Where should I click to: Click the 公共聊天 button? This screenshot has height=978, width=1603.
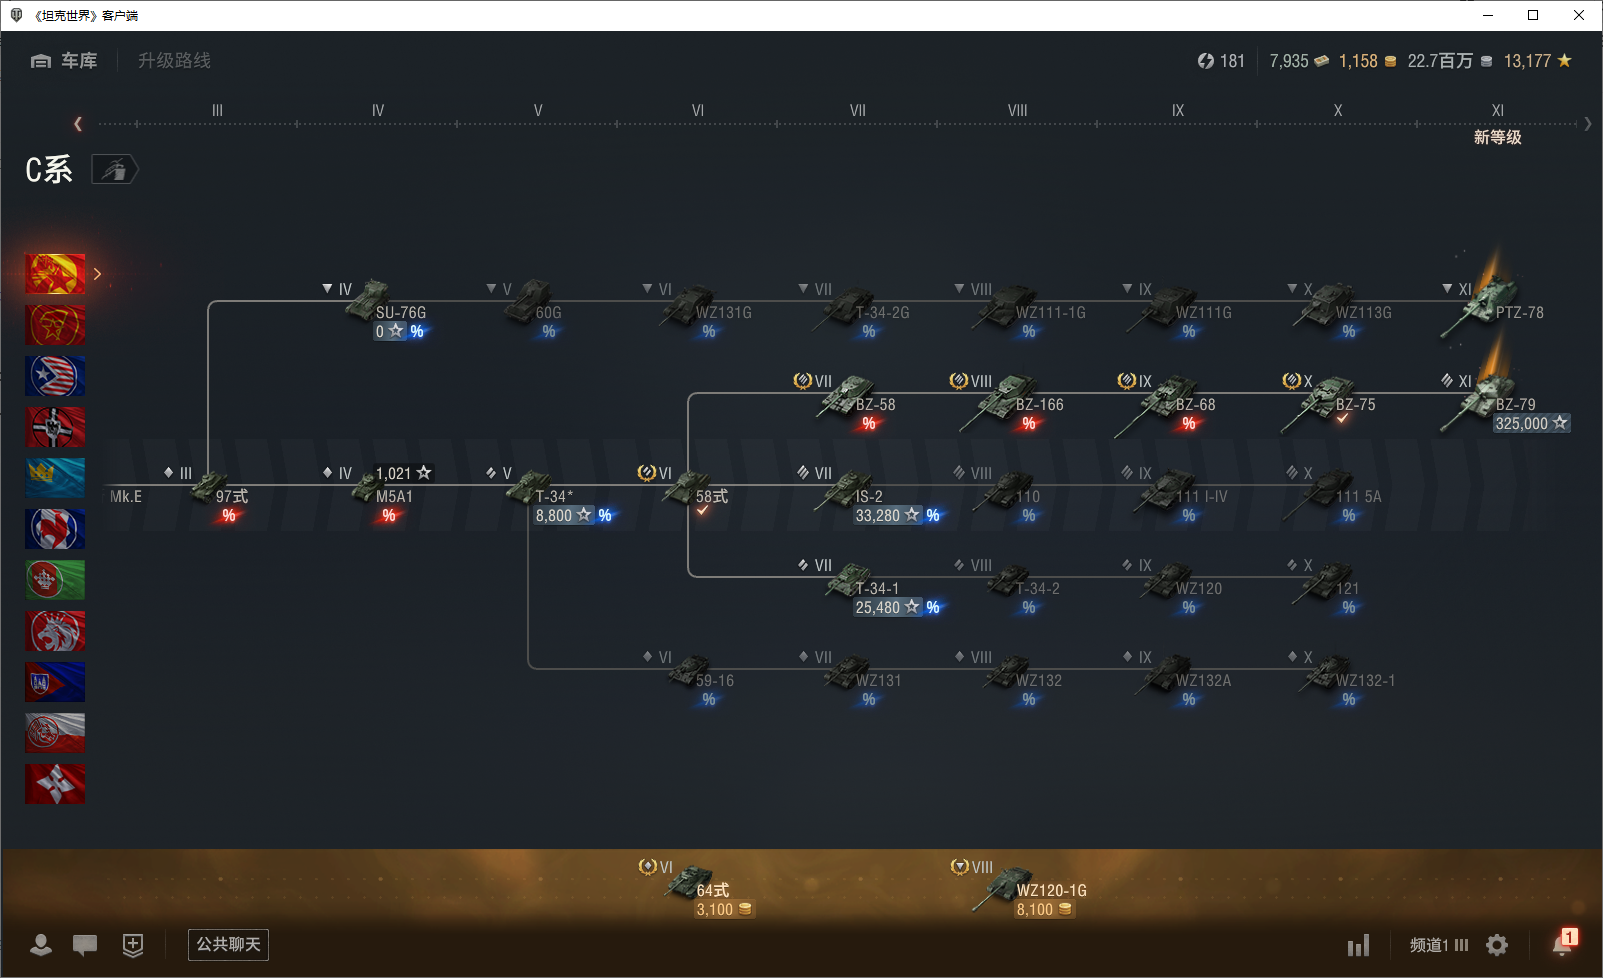point(228,944)
